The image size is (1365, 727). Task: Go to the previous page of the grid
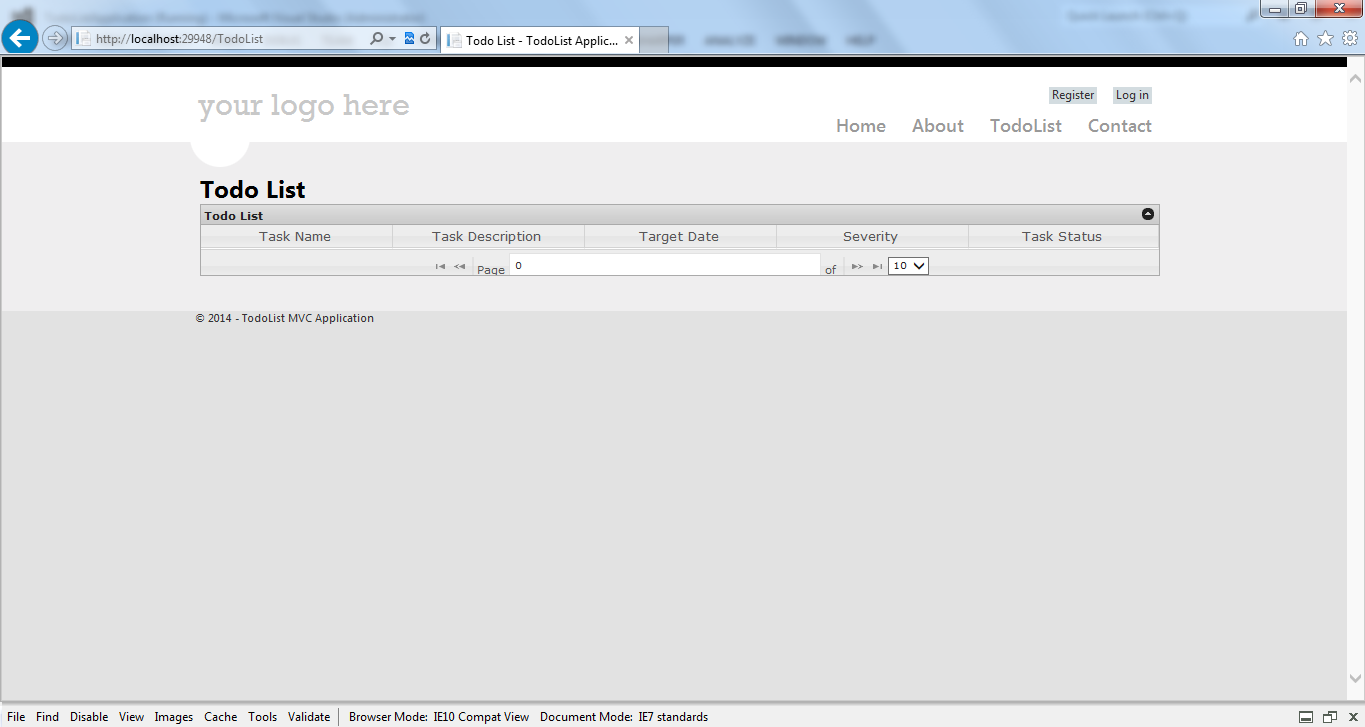[x=459, y=266]
